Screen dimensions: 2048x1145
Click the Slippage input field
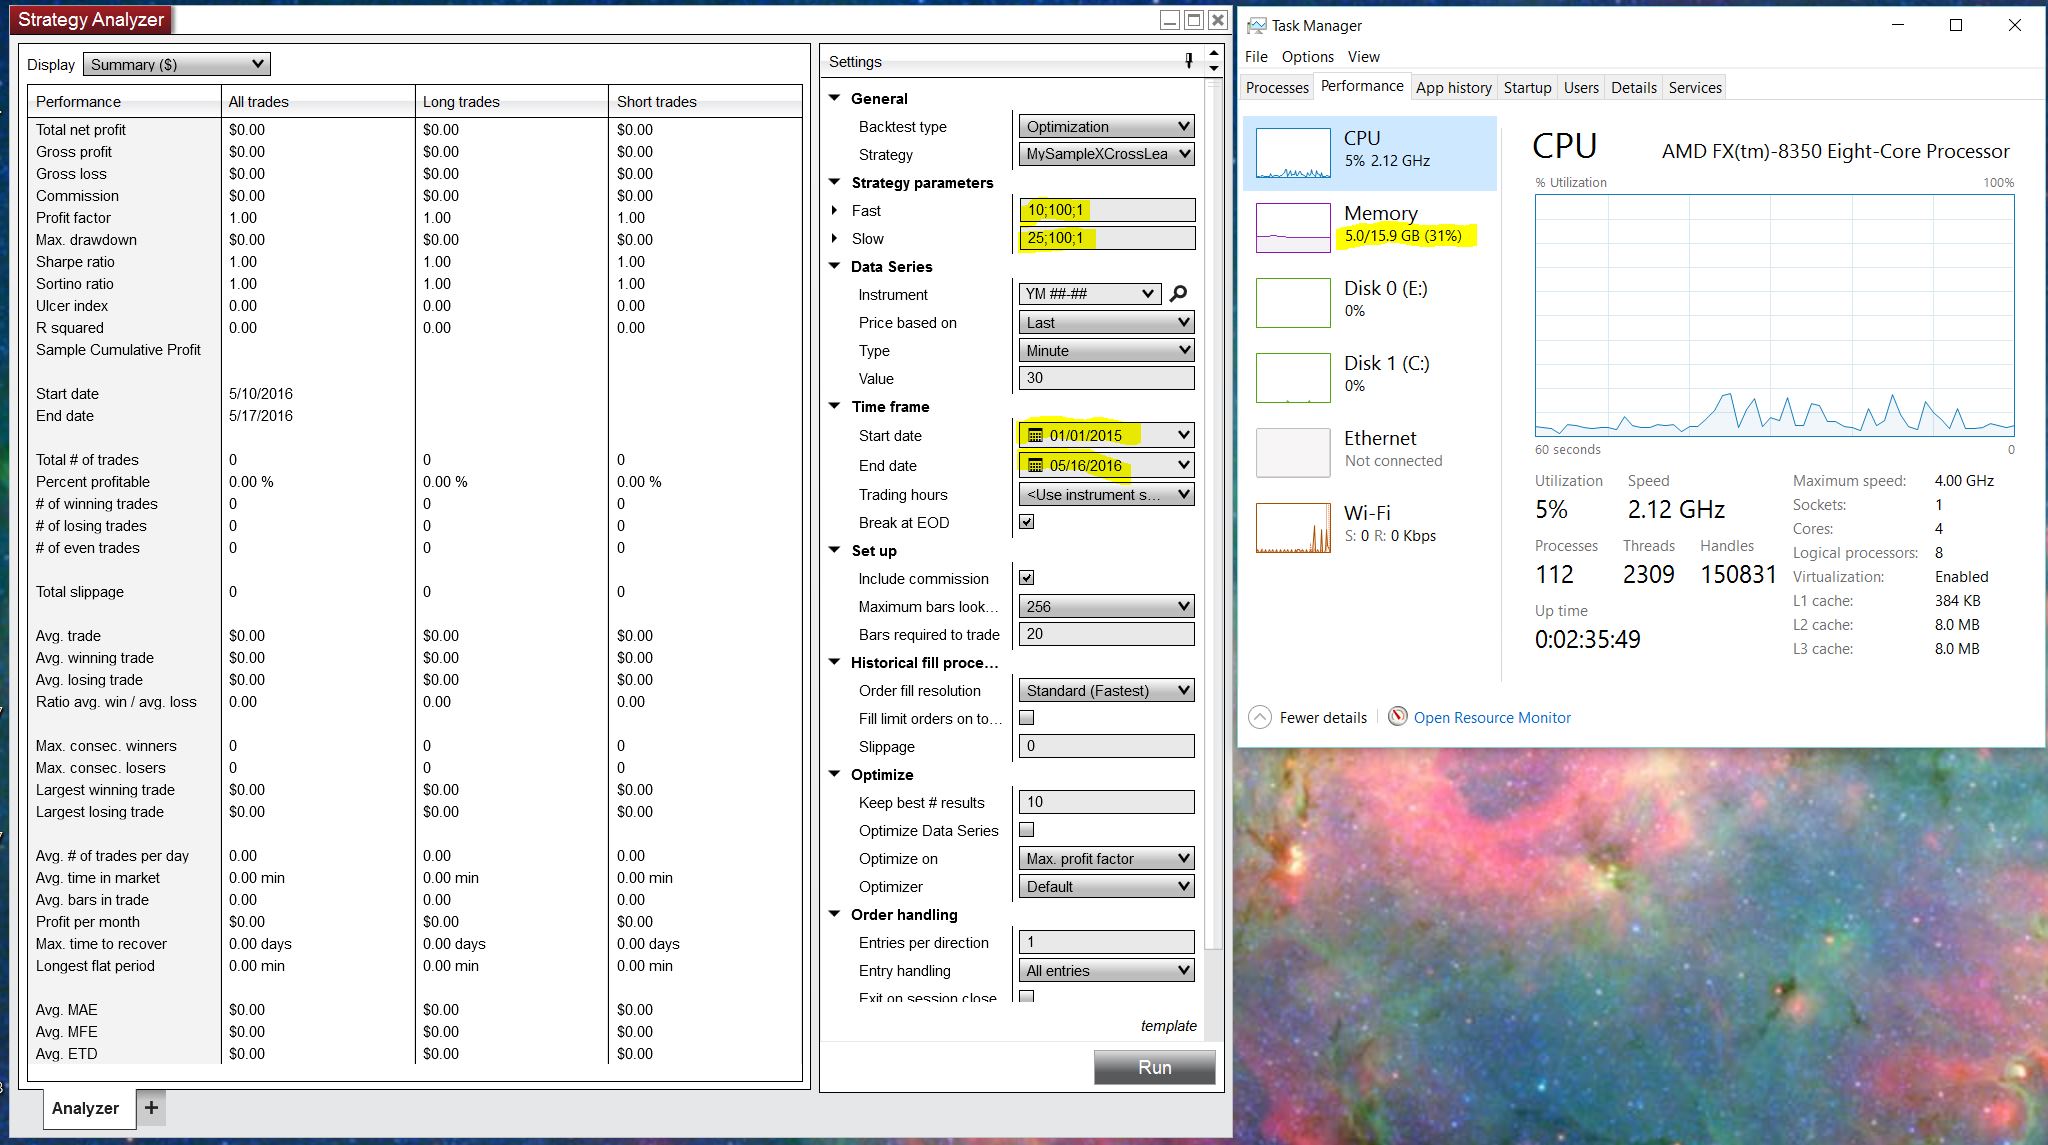tap(1106, 746)
